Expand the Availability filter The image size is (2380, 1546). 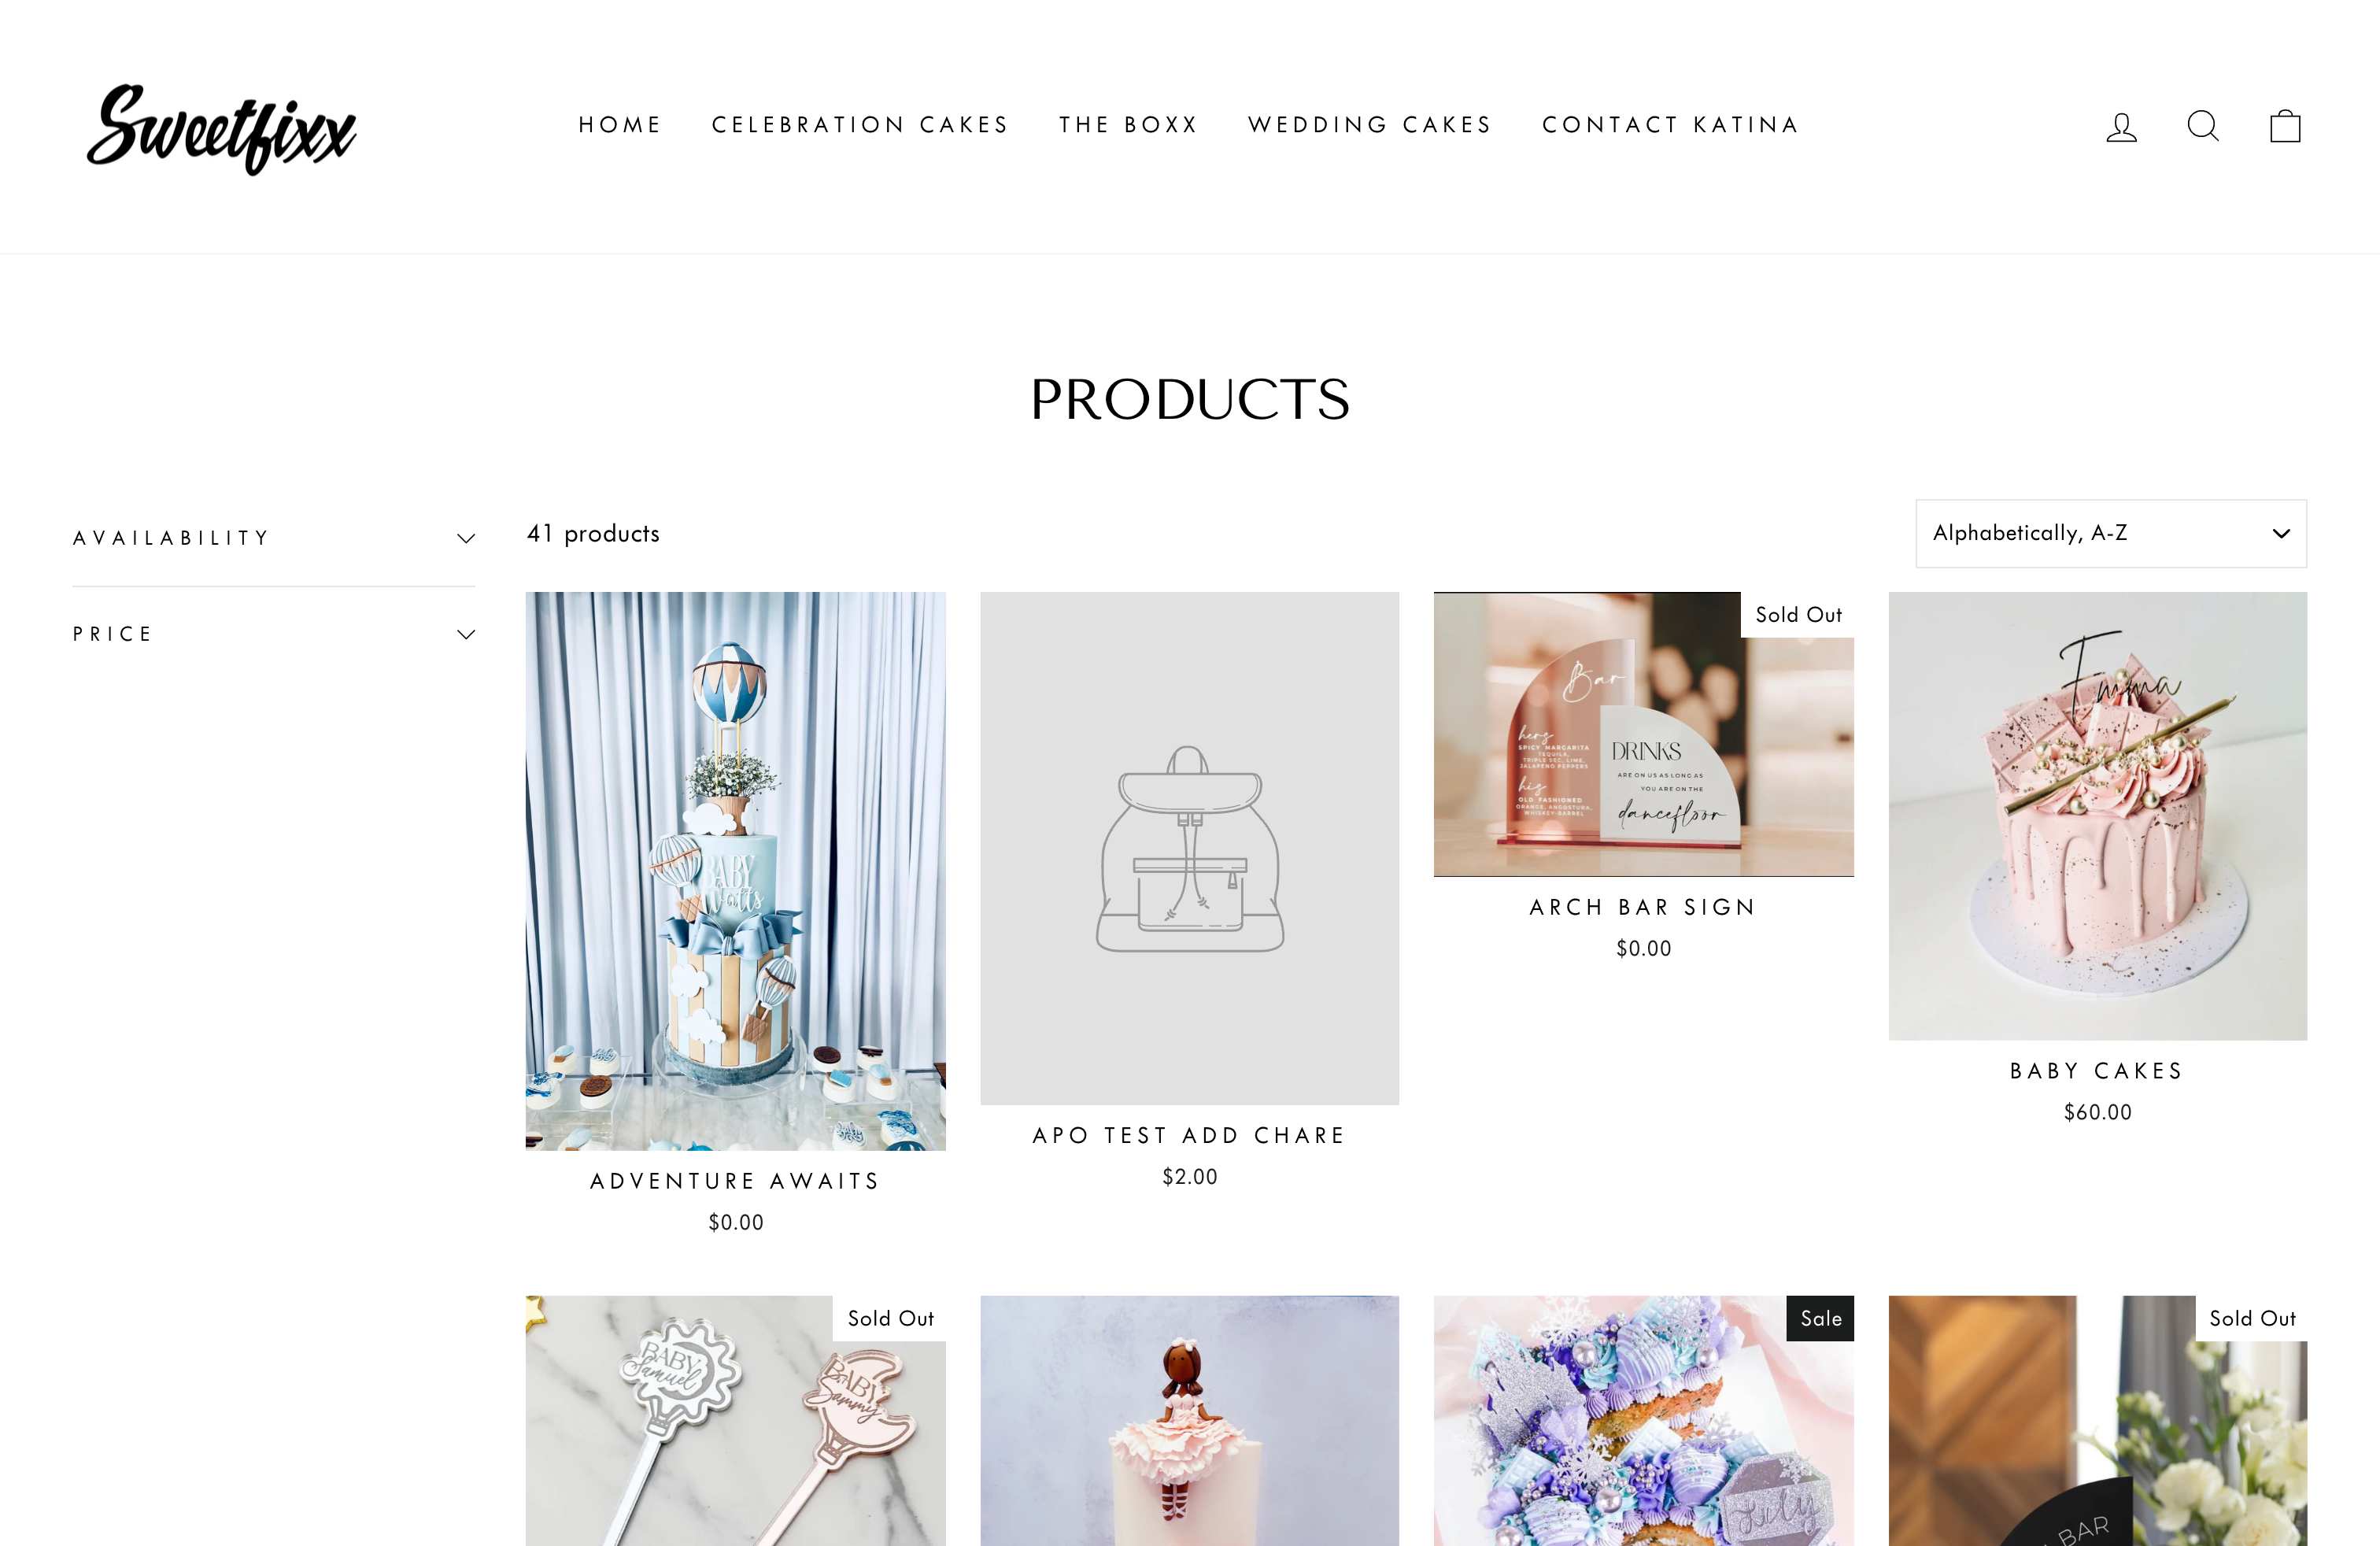pyautogui.click(x=273, y=538)
